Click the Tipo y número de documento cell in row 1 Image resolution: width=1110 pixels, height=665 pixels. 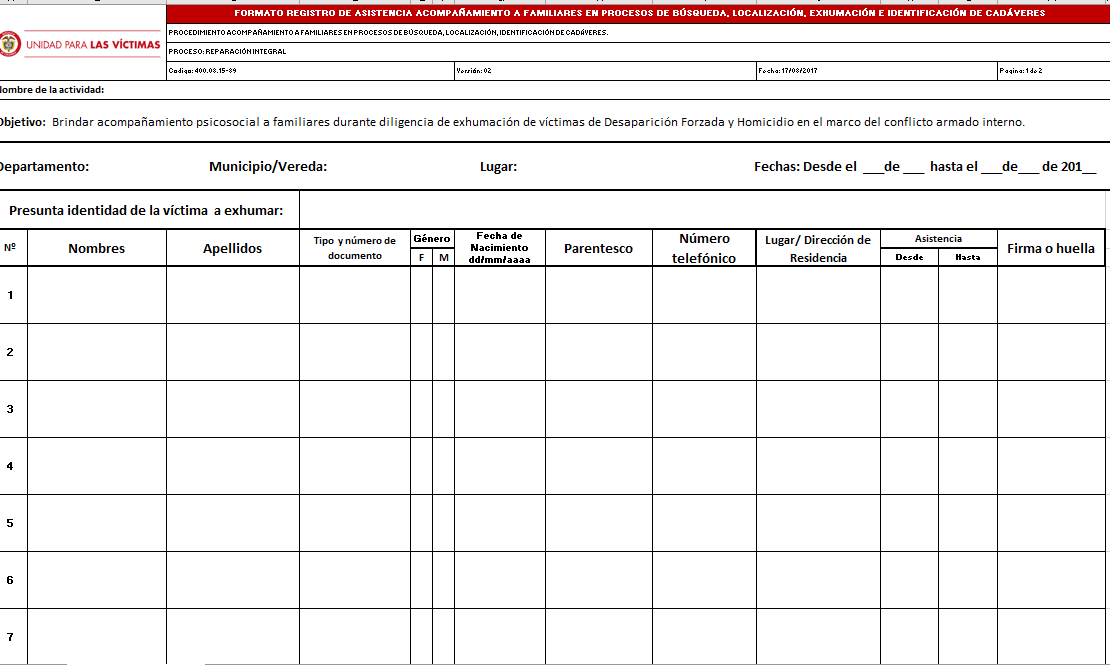click(355, 295)
